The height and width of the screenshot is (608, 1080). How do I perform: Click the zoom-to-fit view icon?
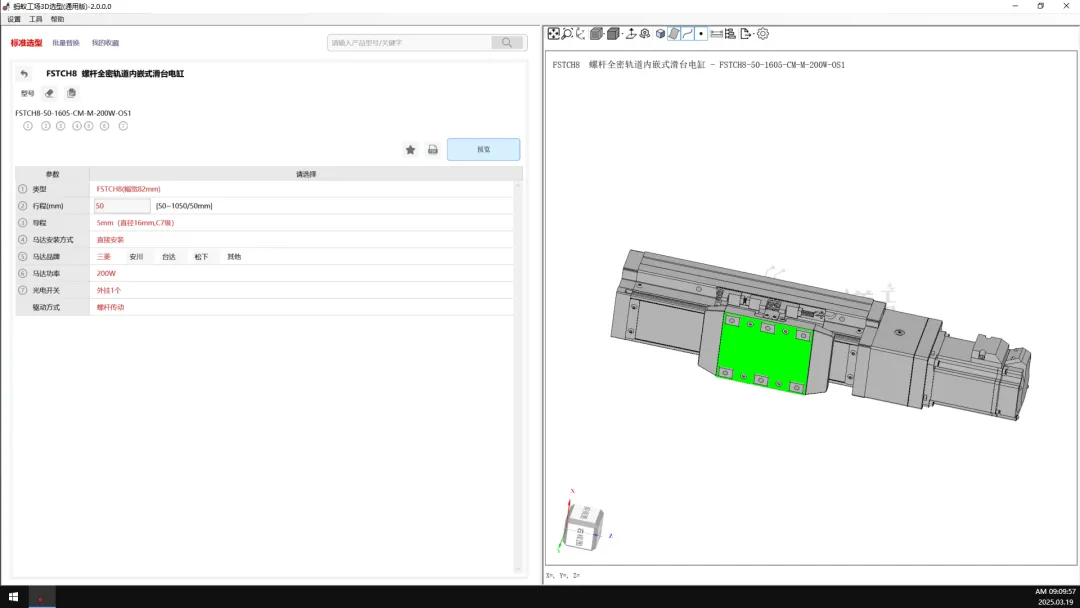(554, 34)
